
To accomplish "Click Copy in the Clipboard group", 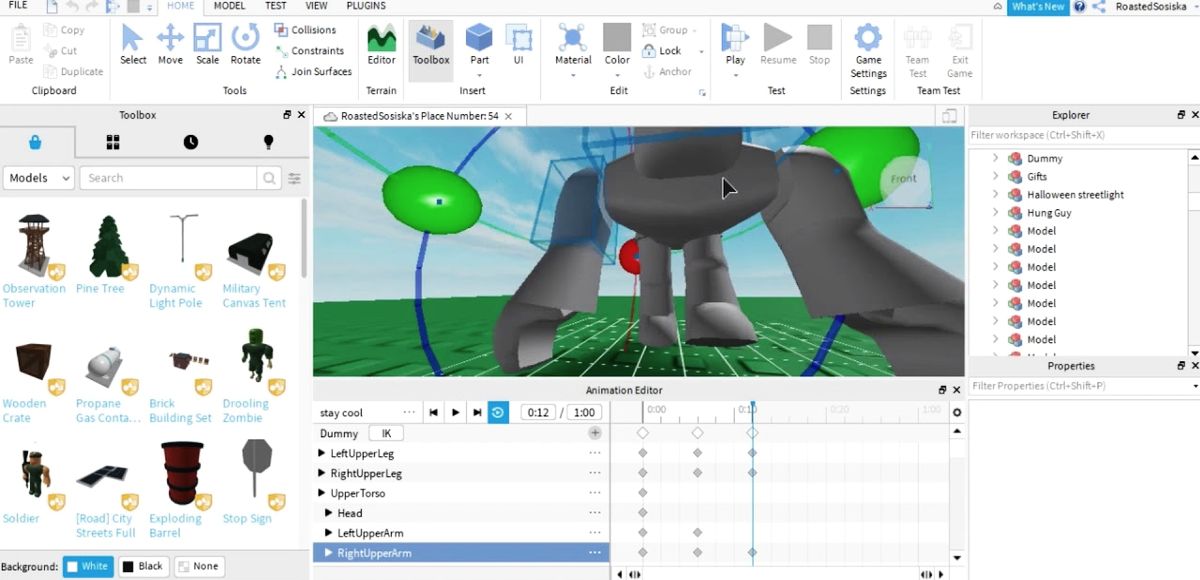I will 65,30.
